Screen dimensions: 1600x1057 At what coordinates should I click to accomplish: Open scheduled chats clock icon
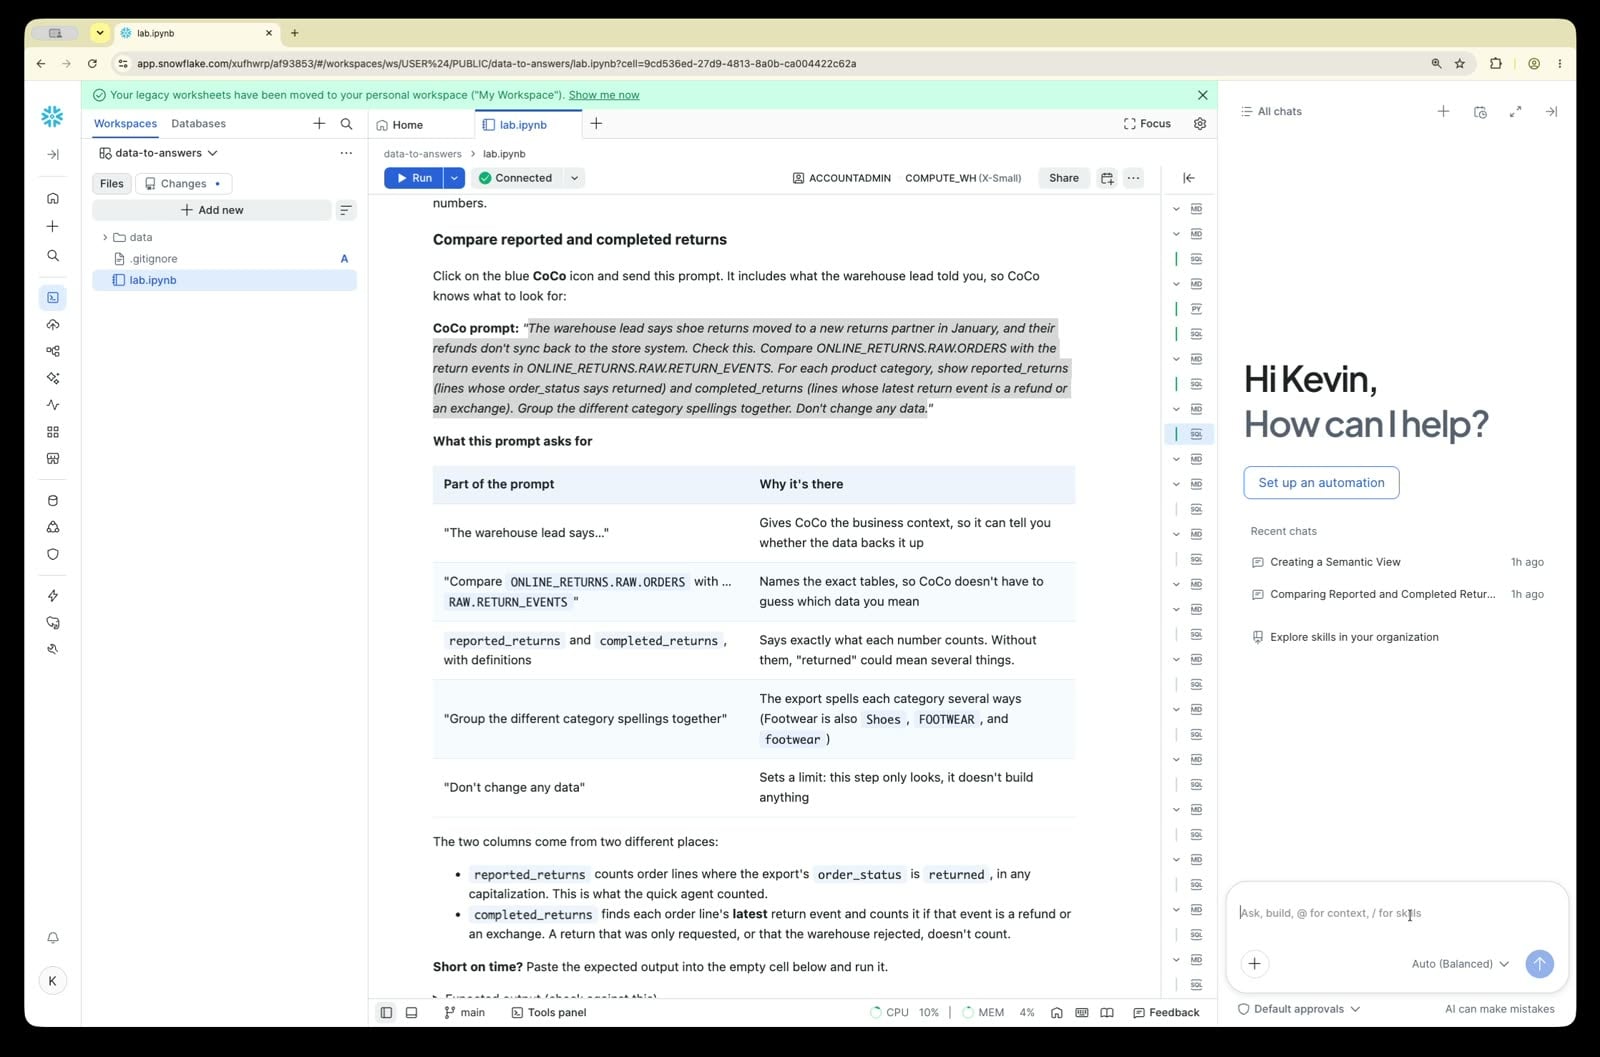pyautogui.click(x=1480, y=112)
